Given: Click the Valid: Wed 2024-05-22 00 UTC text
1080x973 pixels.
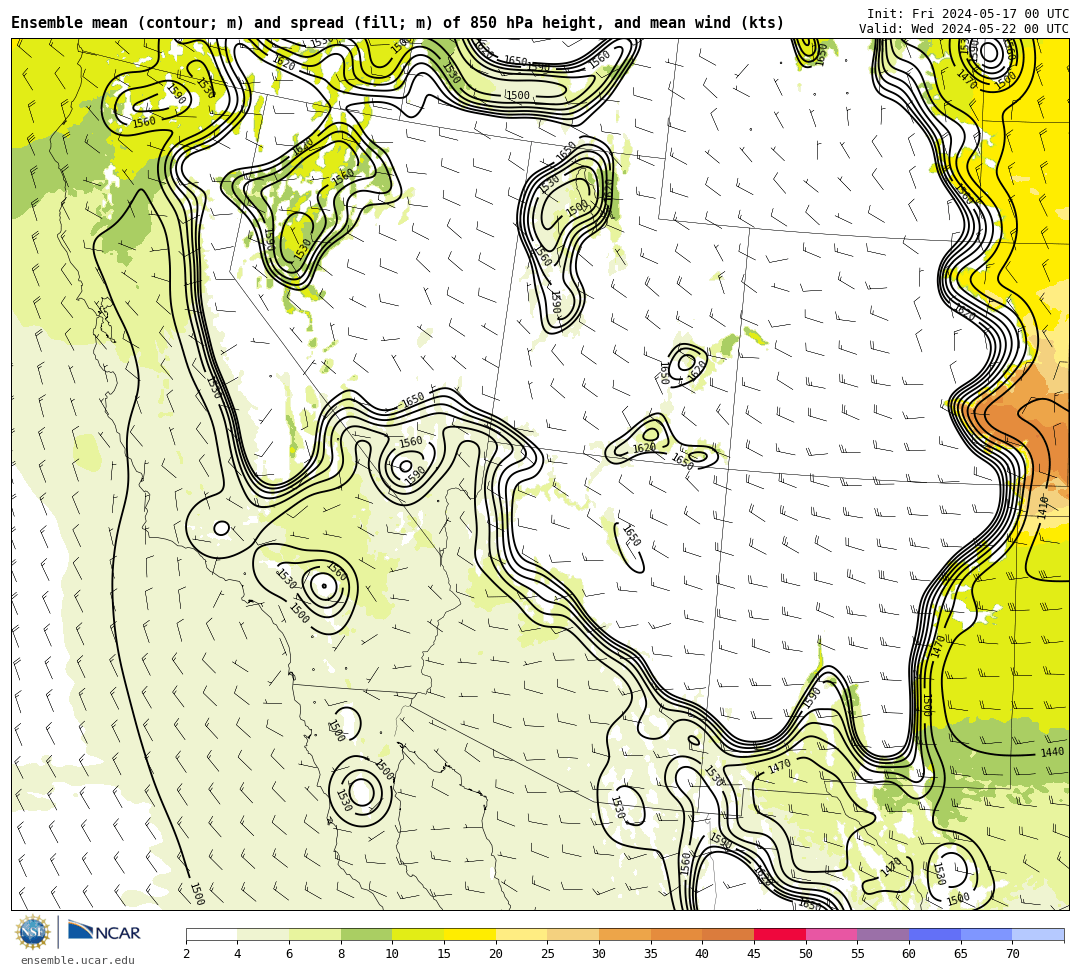Looking at the screenshot, I should point(963,29).
